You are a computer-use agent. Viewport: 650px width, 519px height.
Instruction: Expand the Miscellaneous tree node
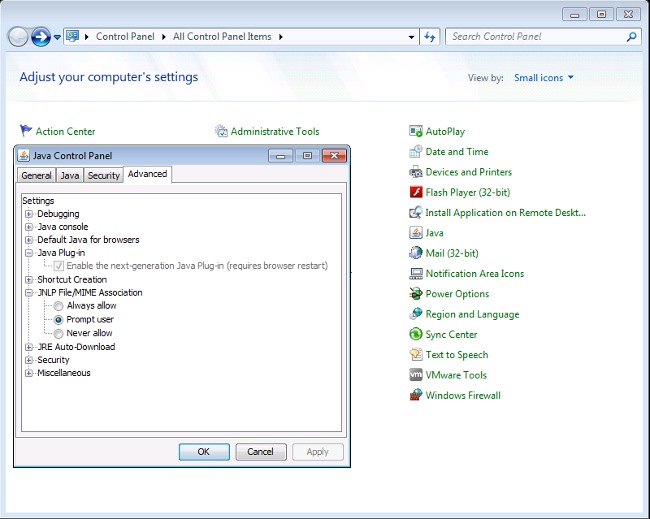coord(29,373)
